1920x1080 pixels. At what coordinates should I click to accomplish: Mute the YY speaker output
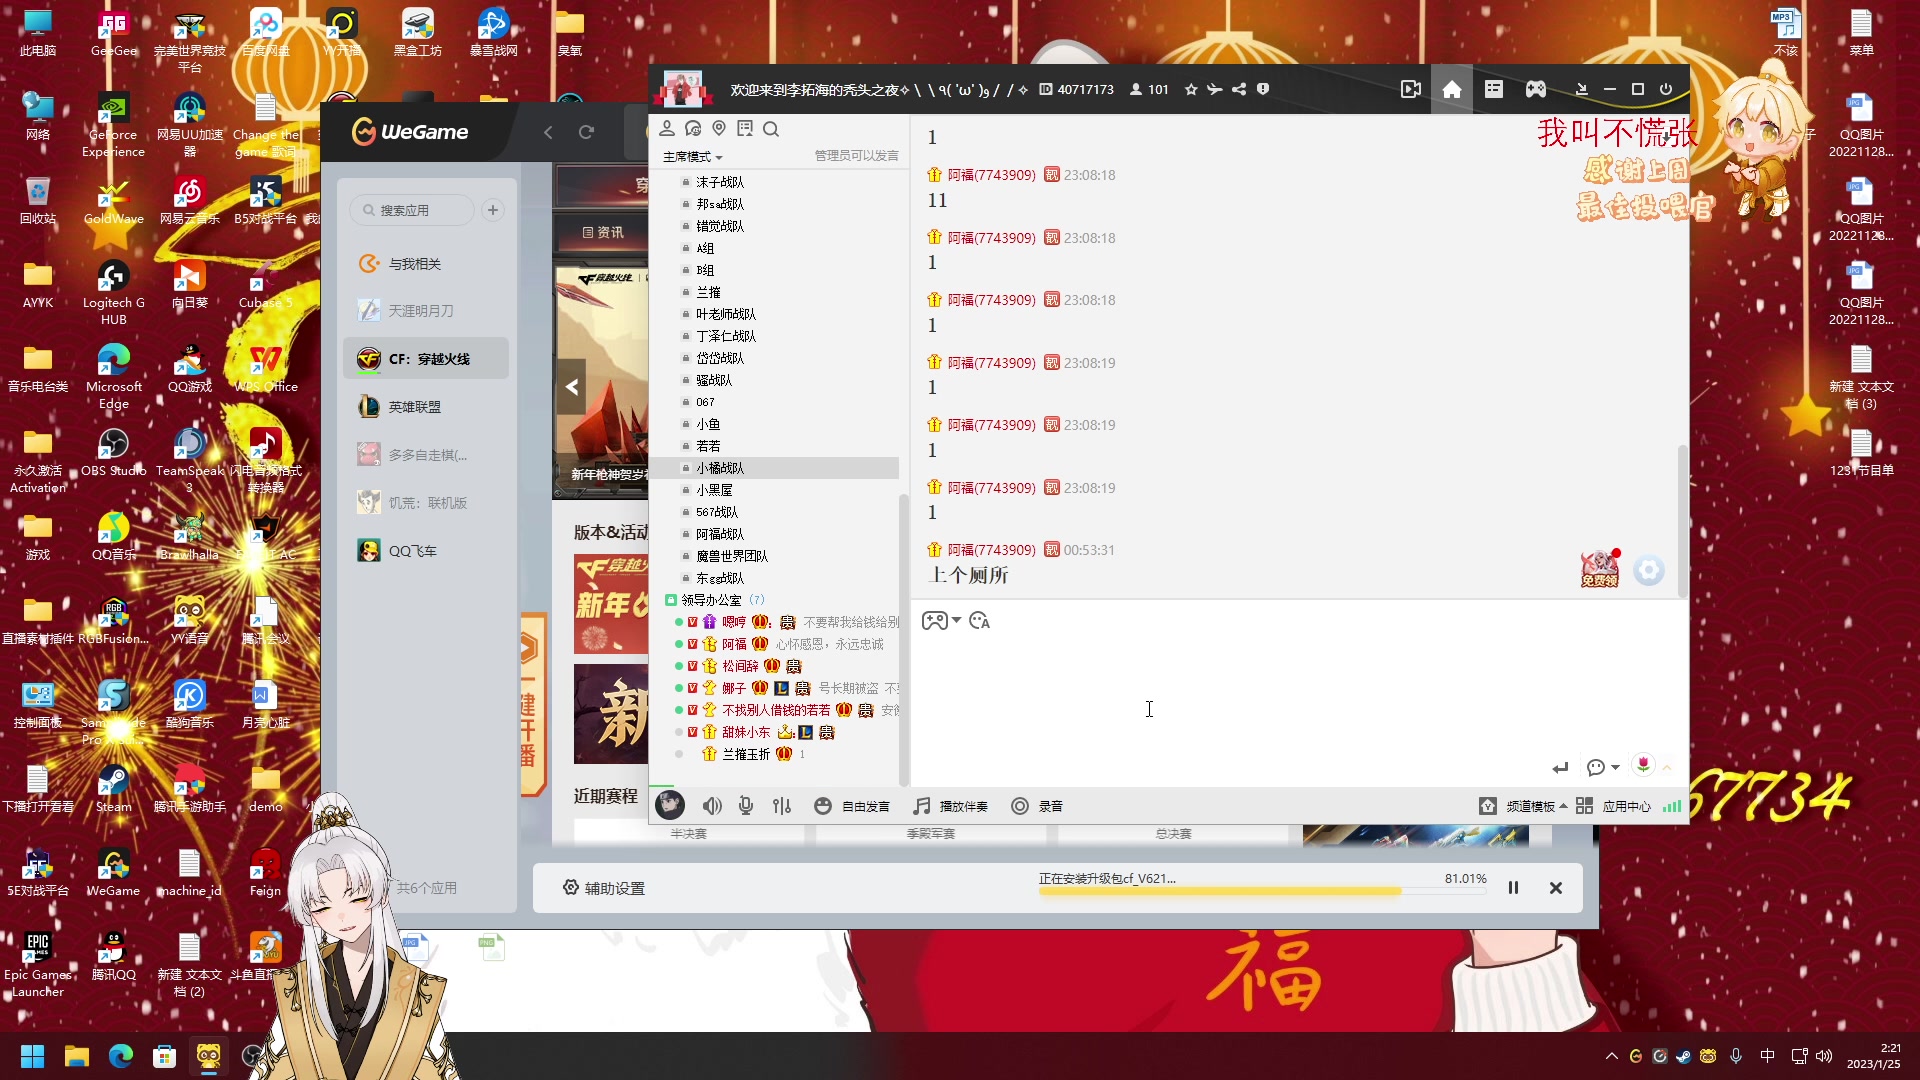pos(712,806)
